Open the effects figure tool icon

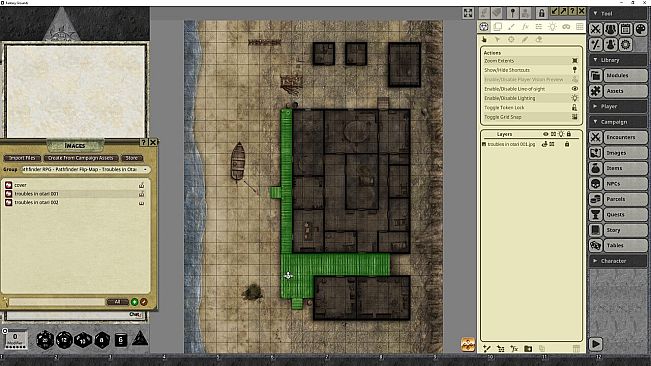pyautogui.click(x=611, y=44)
